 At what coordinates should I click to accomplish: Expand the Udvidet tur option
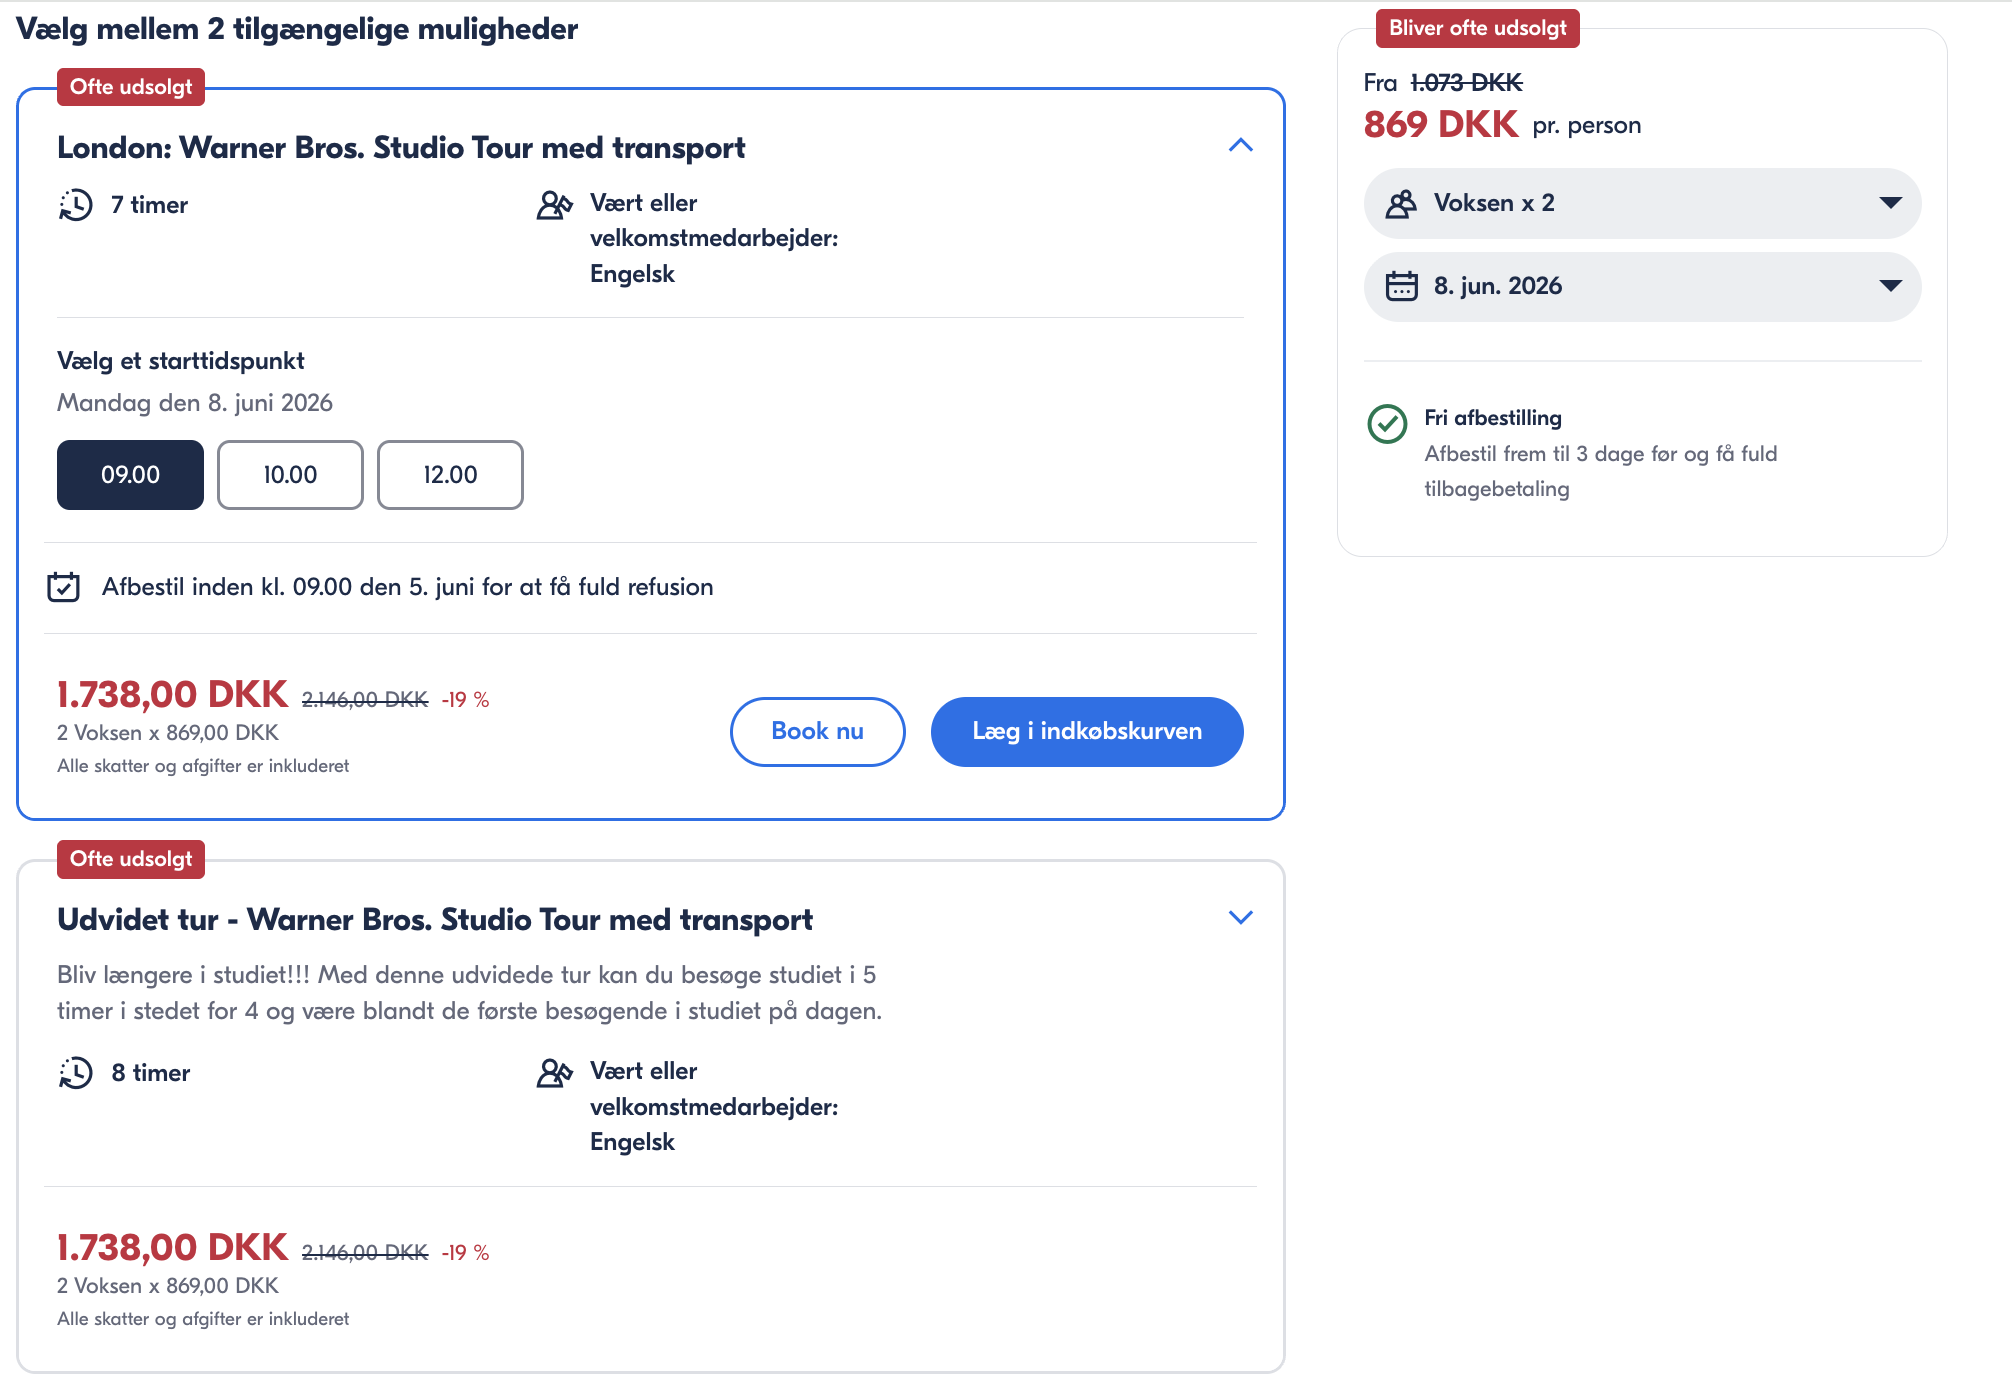(1240, 918)
